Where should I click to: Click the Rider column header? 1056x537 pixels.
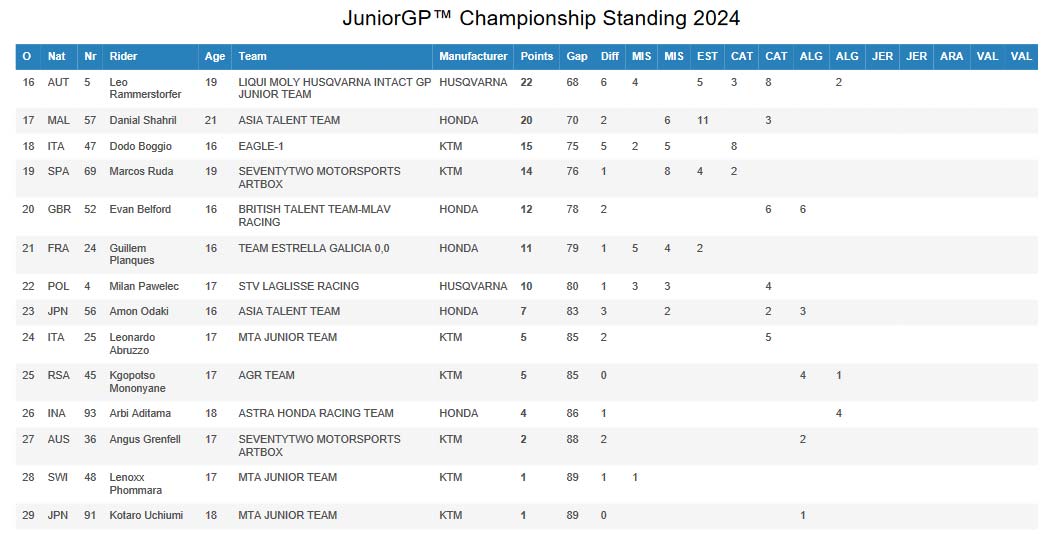tap(123, 56)
